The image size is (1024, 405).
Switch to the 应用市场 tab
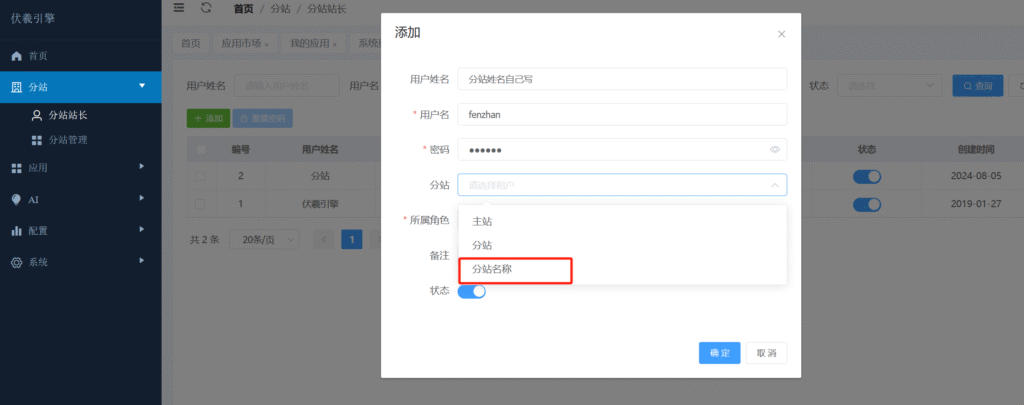(x=245, y=43)
